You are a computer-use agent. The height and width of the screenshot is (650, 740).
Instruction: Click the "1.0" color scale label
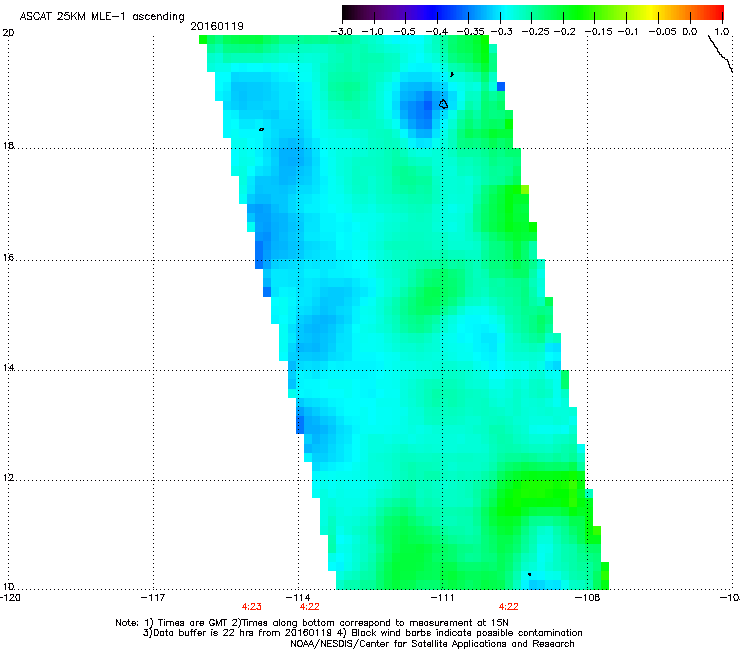tap(722, 32)
